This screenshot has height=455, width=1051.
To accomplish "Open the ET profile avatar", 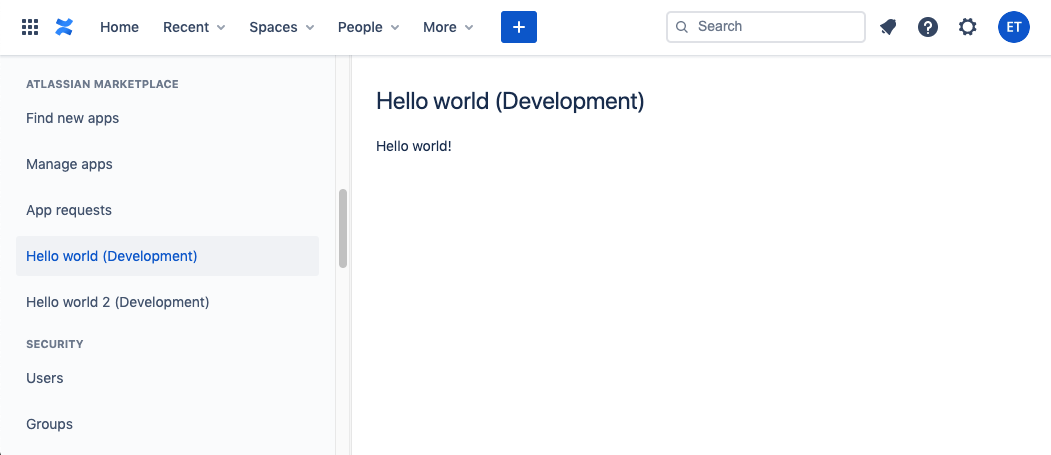I will pyautogui.click(x=1013, y=27).
